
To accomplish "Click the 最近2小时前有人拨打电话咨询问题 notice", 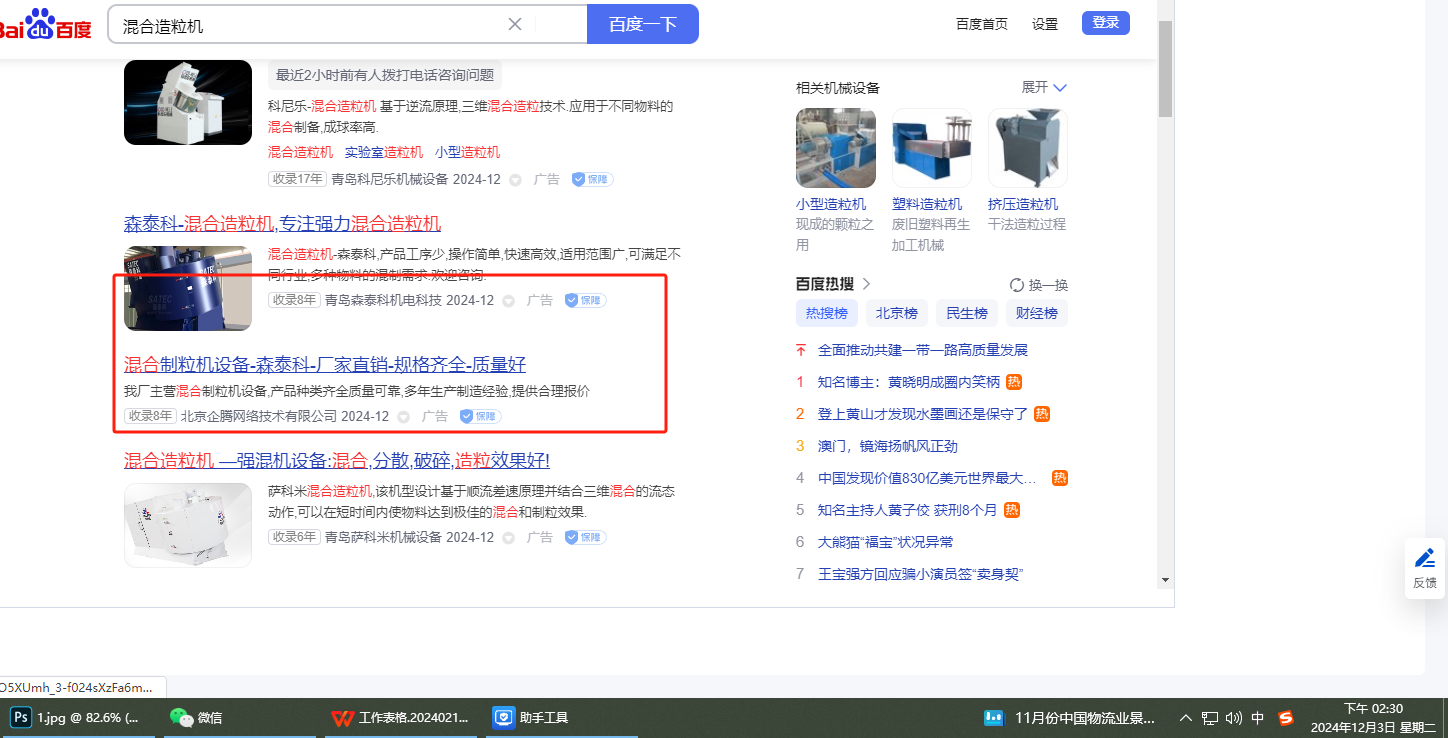I will pyautogui.click(x=385, y=75).
